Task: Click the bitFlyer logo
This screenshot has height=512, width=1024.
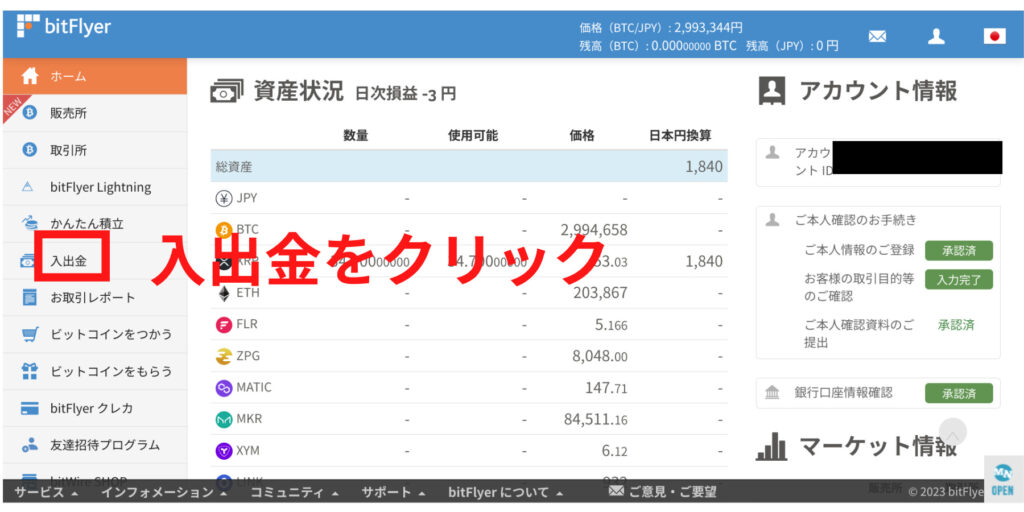Action: [x=64, y=27]
